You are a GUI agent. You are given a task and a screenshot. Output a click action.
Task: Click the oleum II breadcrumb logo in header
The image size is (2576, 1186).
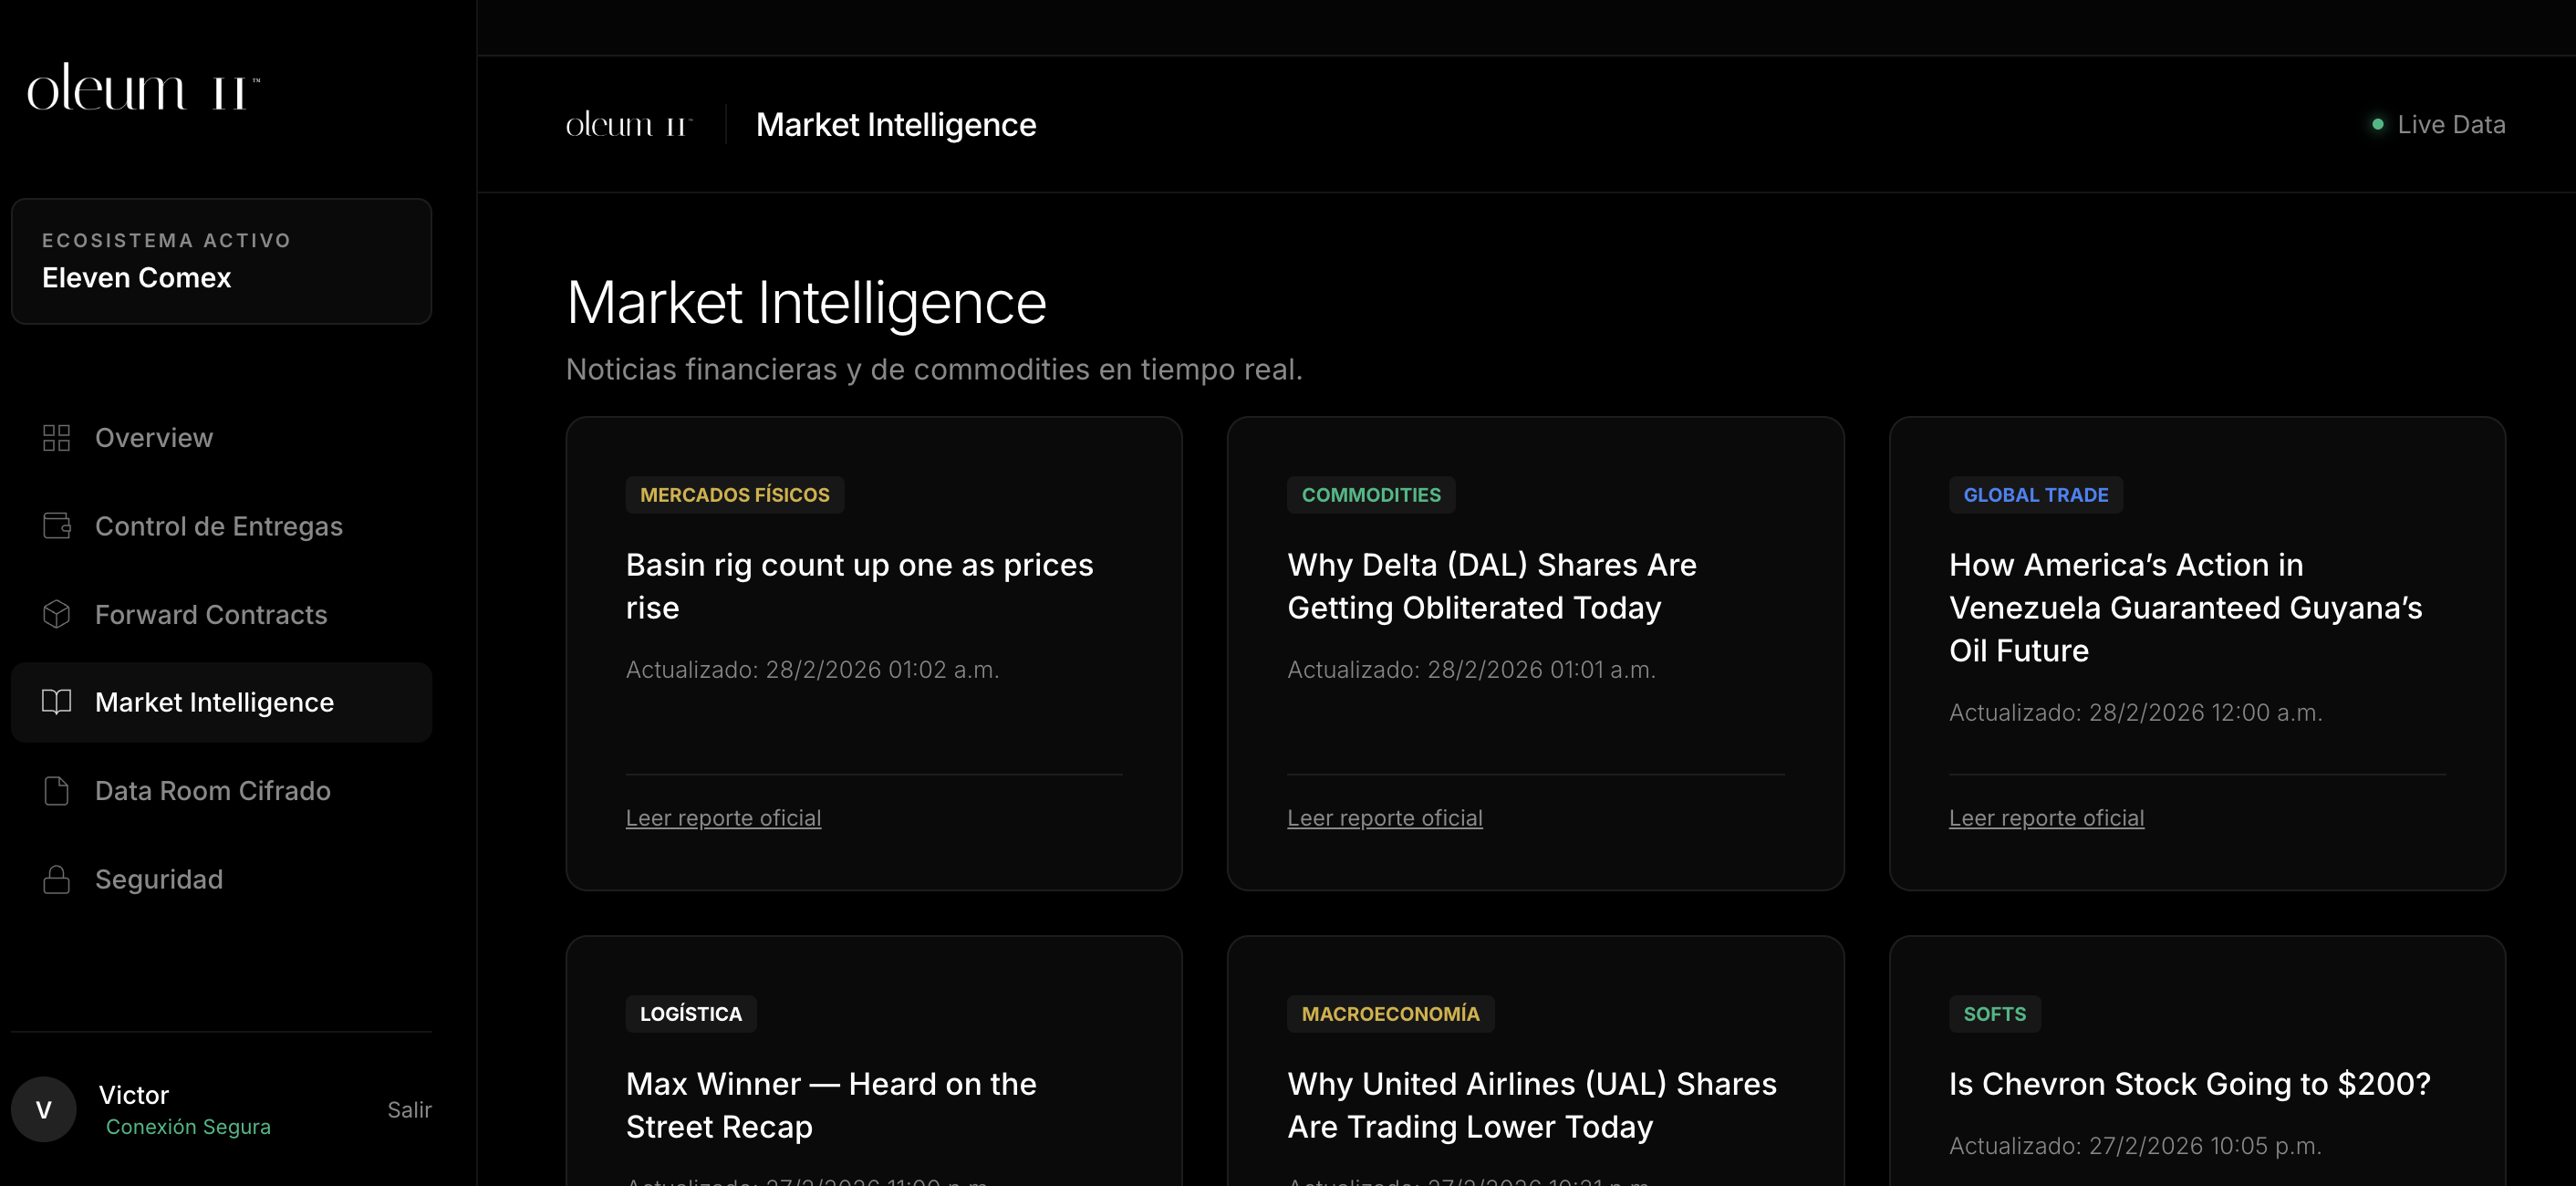(627, 124)
